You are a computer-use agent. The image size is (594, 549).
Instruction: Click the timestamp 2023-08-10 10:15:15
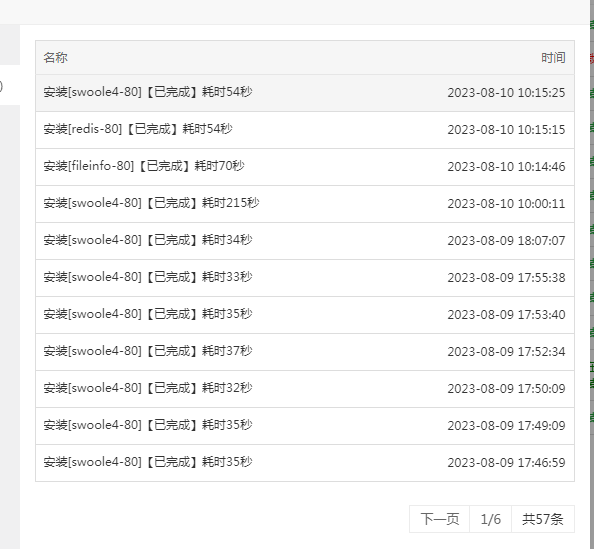pos(506,130)
